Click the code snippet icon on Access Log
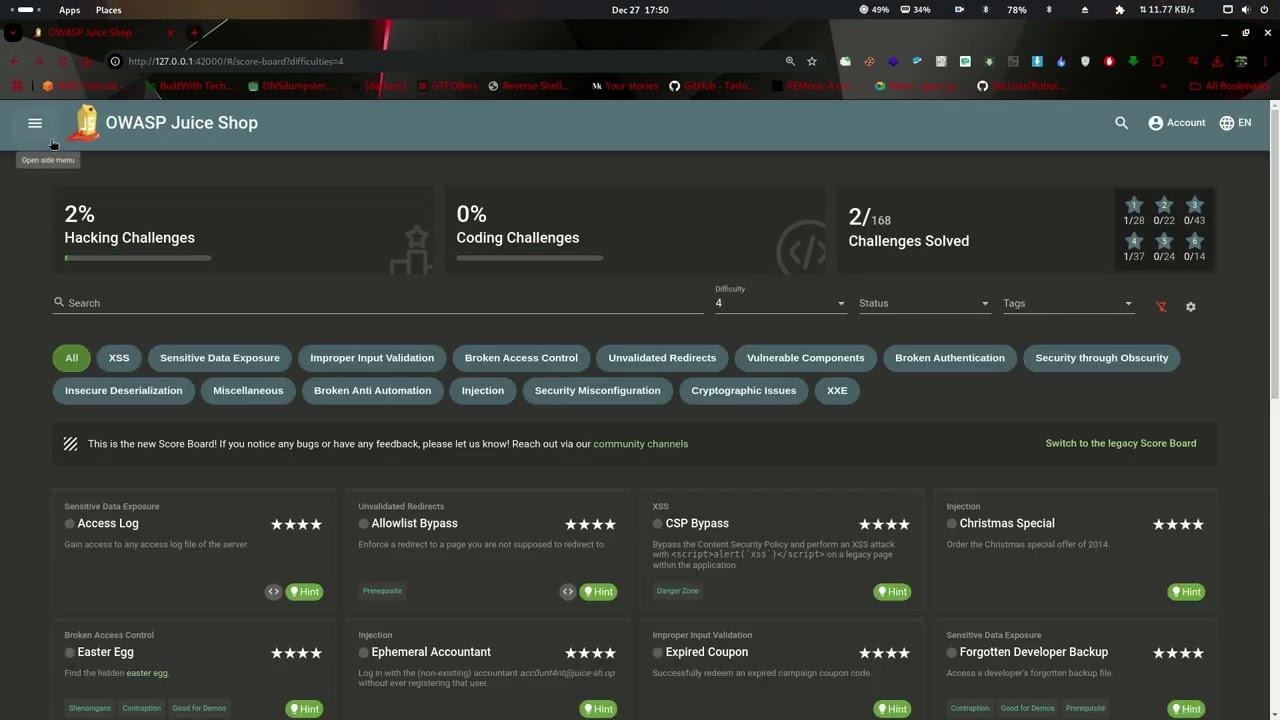This screenshot has height=720, width=1280. (273, 592)
